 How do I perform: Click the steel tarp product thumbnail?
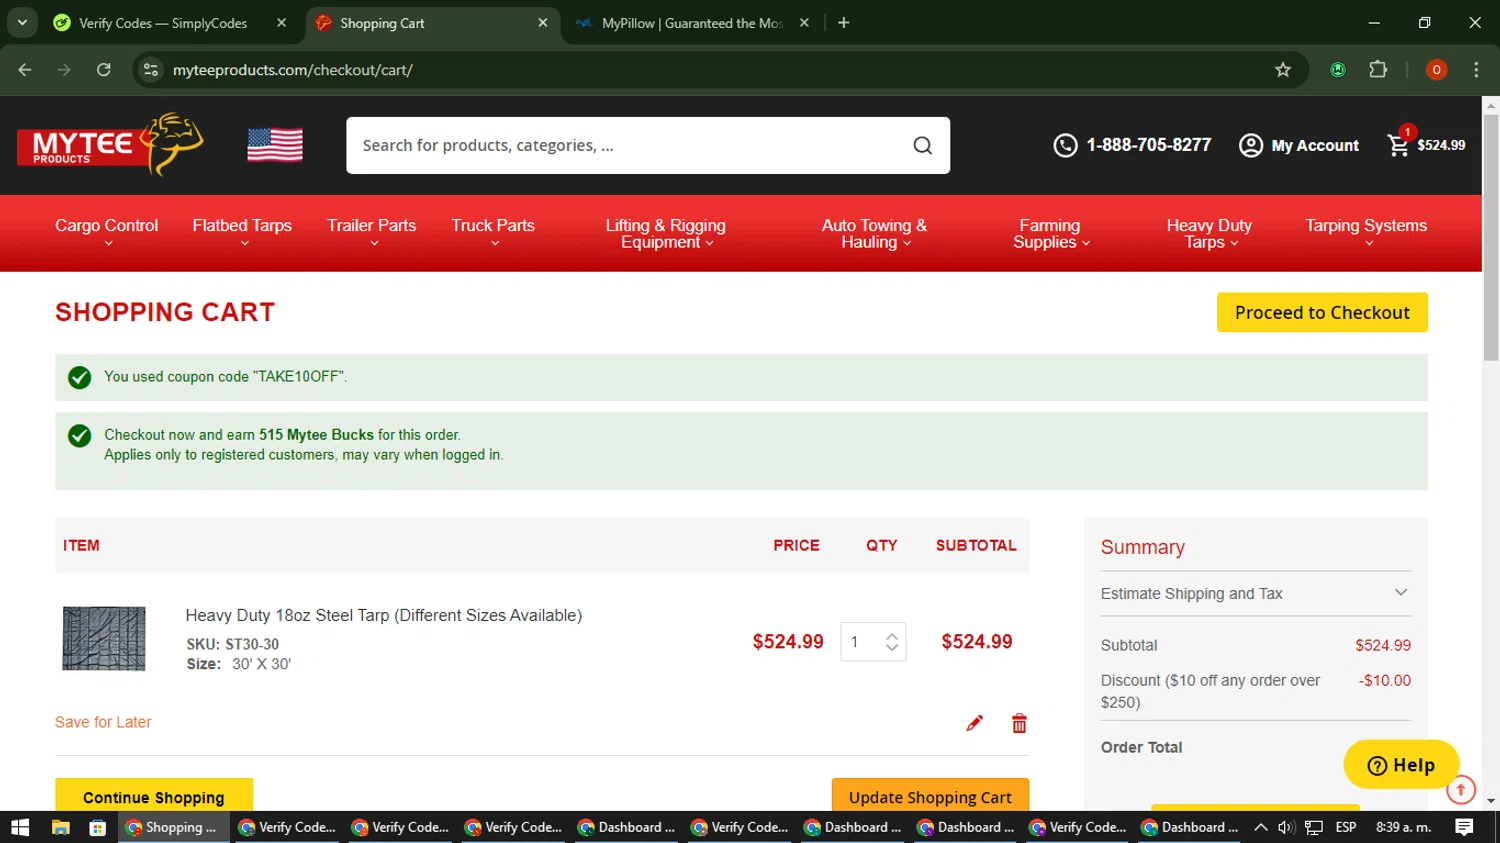pos(104,638)
